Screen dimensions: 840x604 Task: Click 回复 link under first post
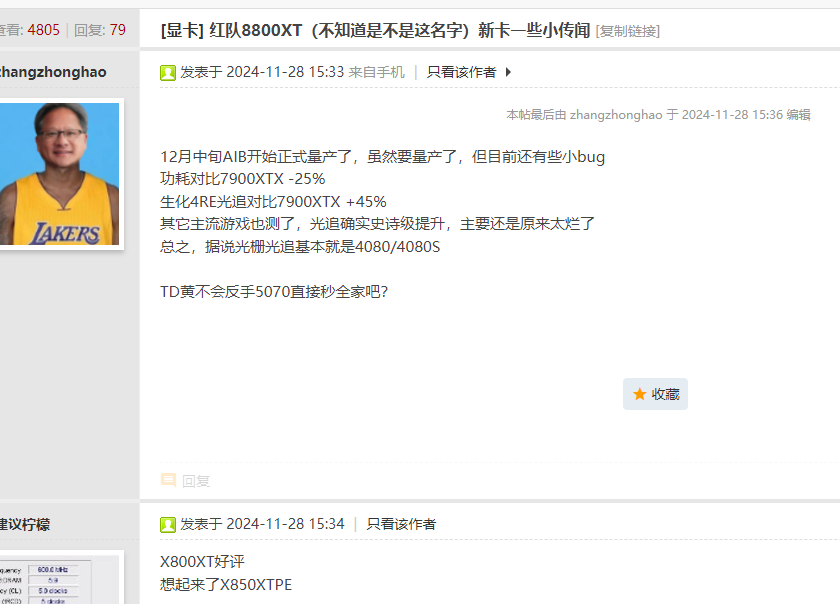[196, 481]
